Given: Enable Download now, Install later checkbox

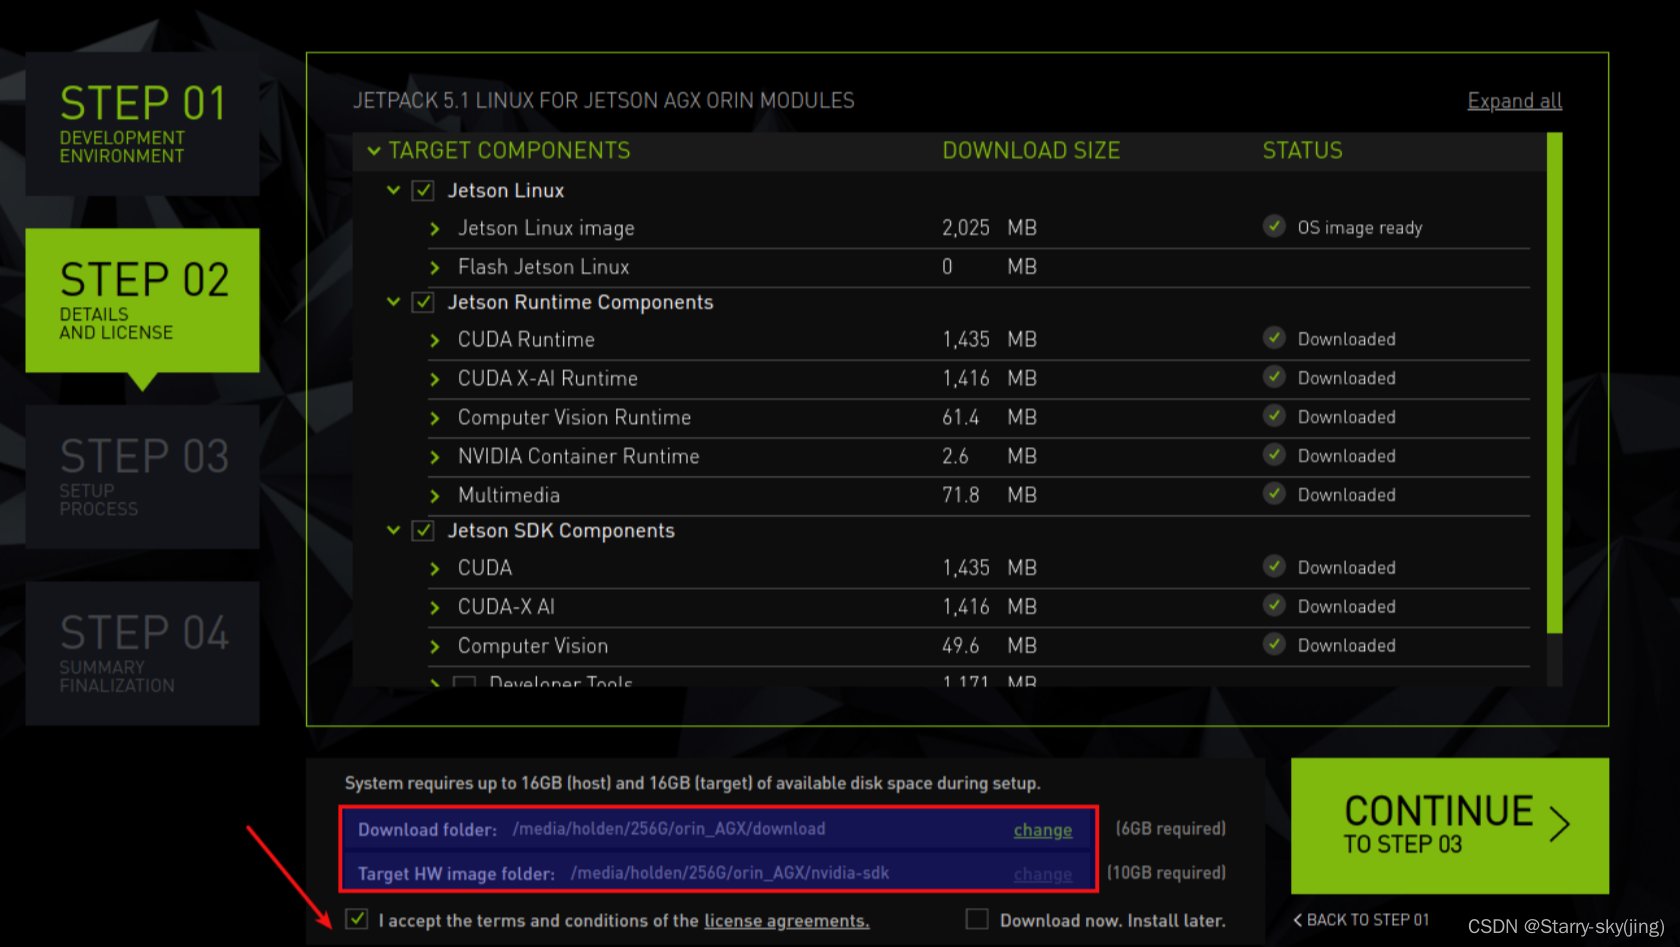Looking at the screenshot, I should pos(977,919).
